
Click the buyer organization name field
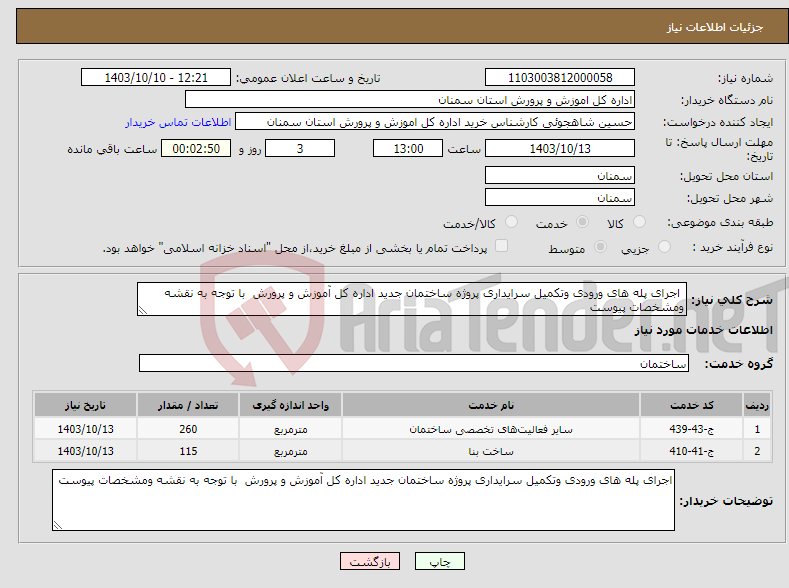point(410,100)
